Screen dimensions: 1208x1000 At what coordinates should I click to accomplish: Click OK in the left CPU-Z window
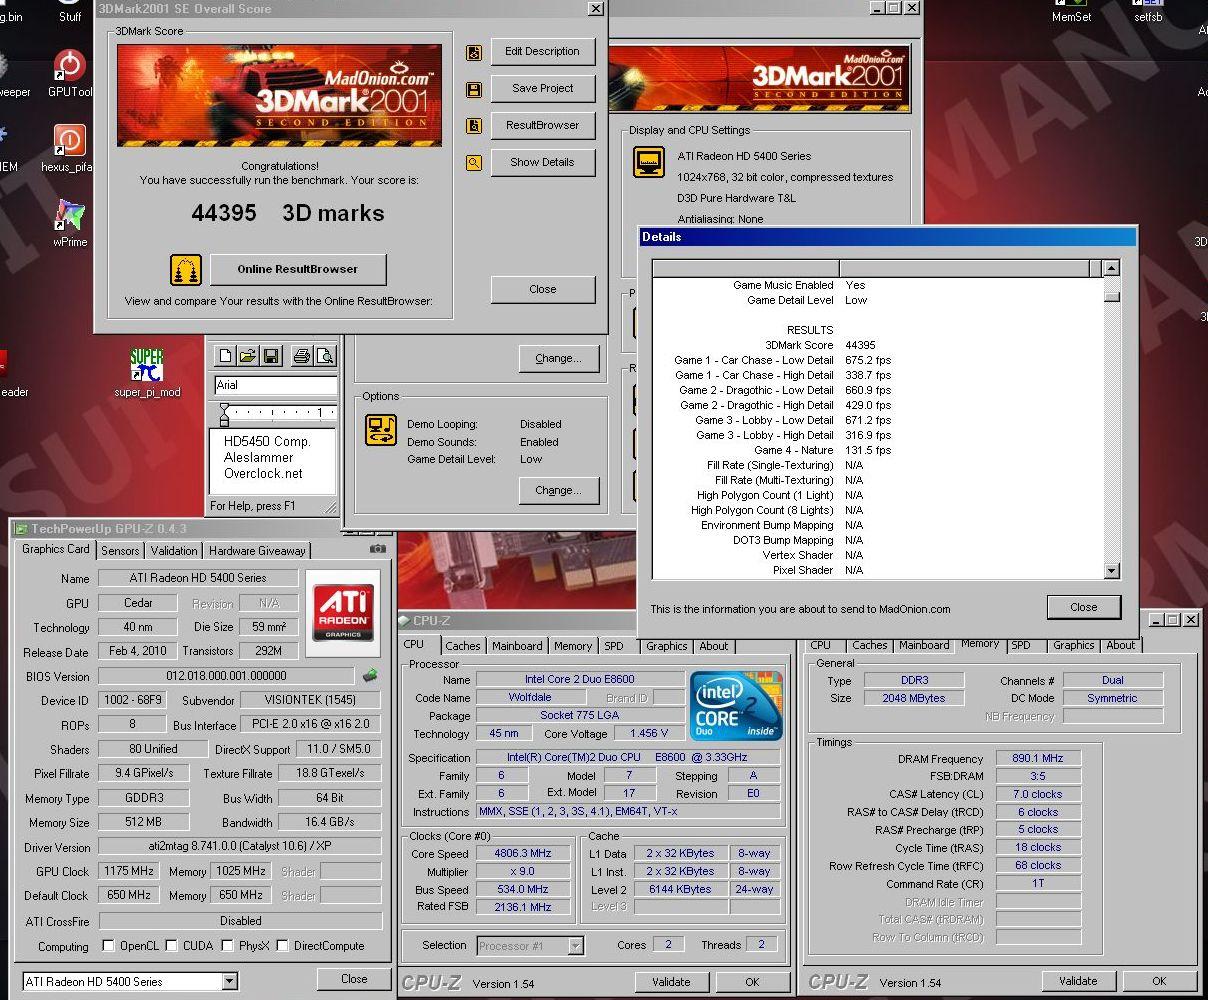click(x=752, y=982)
